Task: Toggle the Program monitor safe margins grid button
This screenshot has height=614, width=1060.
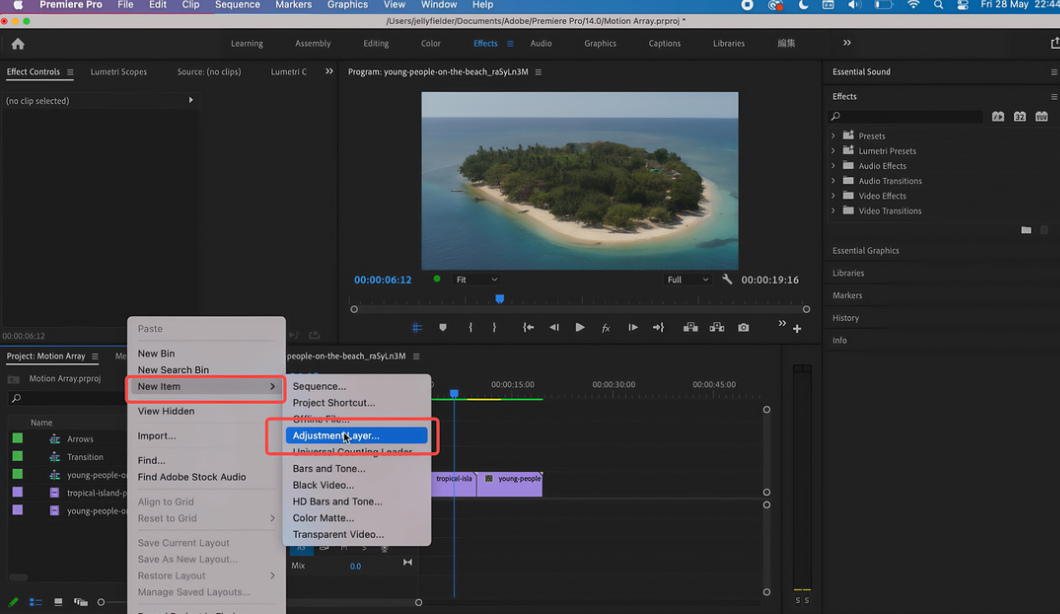Action: click(417, 328)
